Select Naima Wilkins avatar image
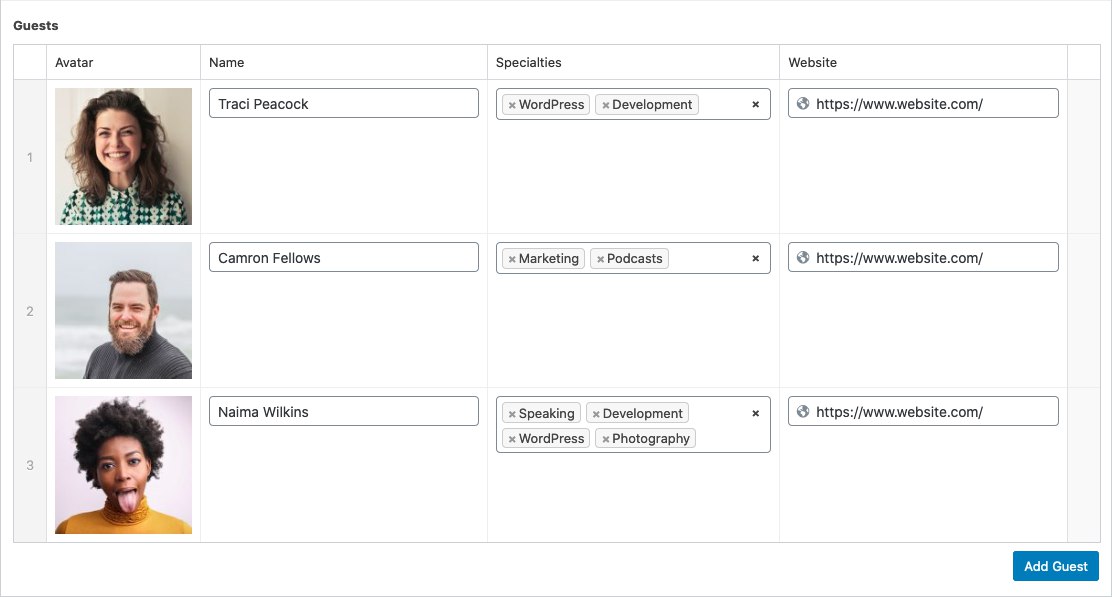This screenshot has height=597, width=1112. click(123, 465)
